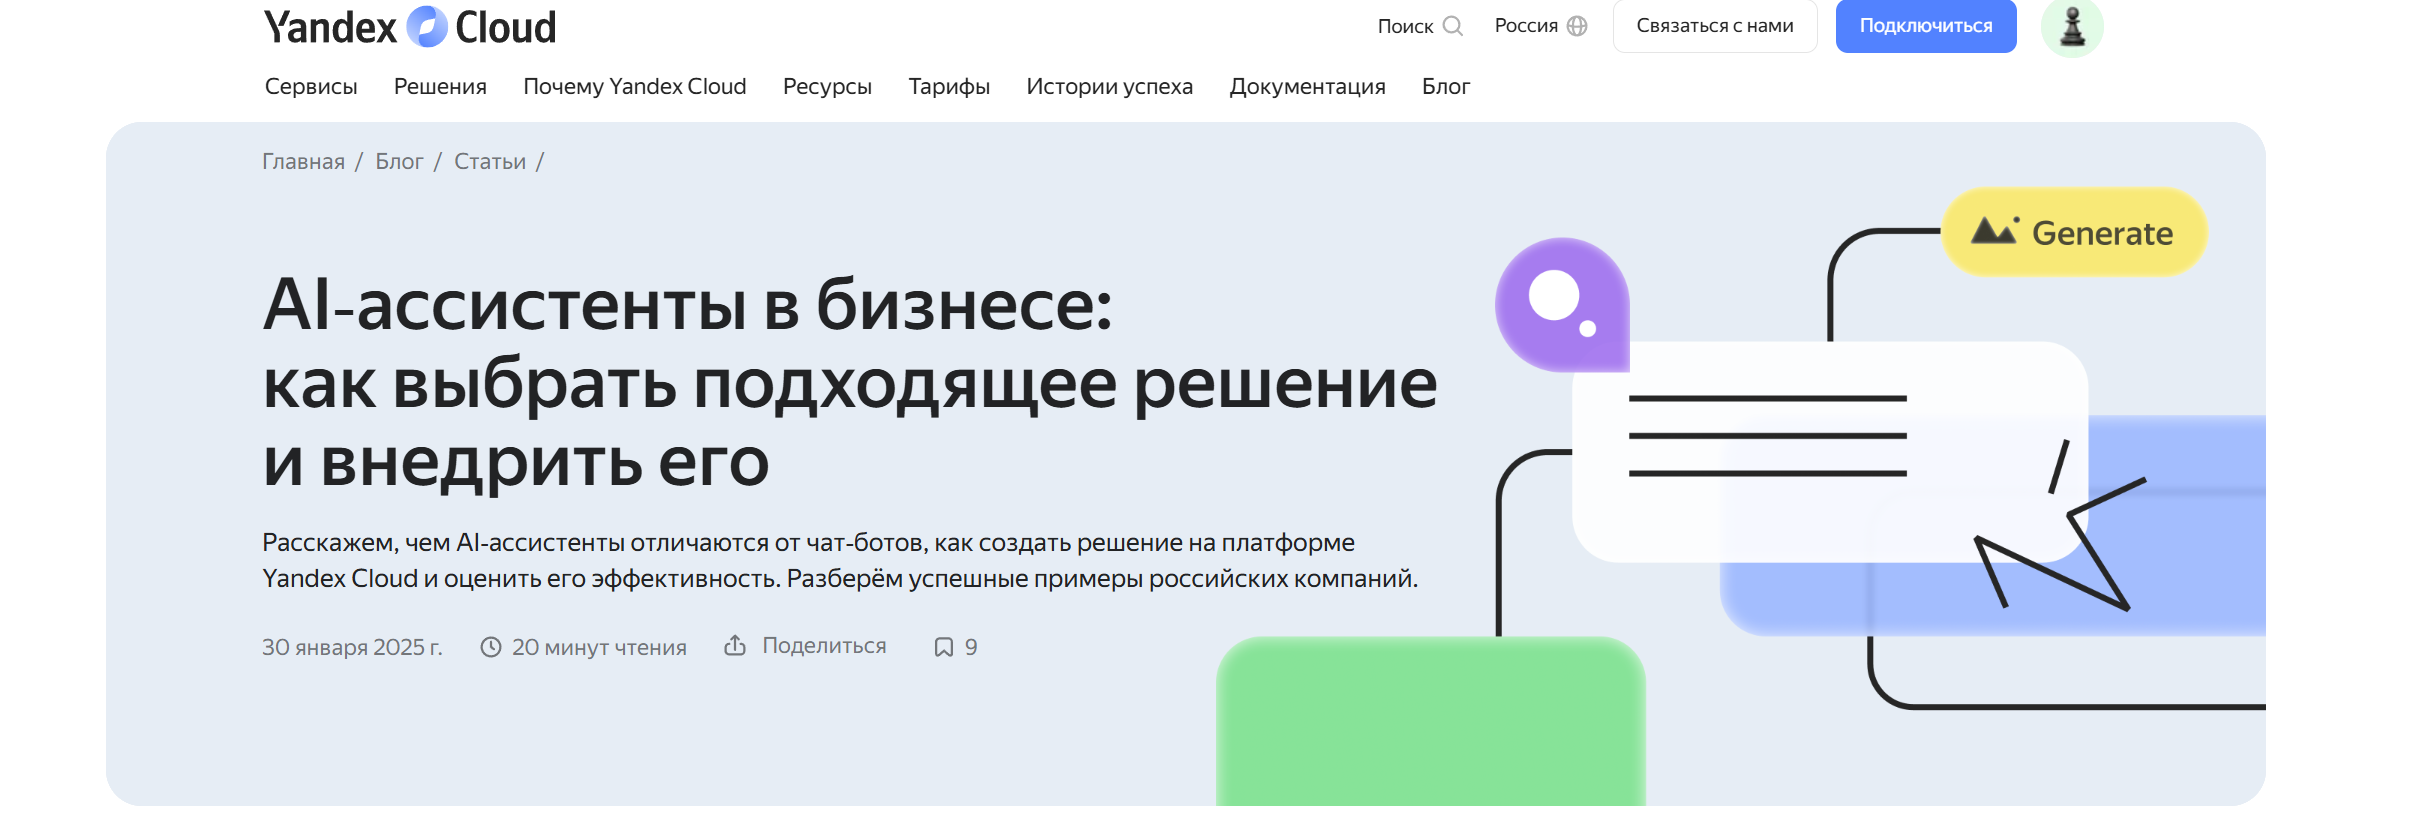Click the Статьи breadcrumb link

490,161
